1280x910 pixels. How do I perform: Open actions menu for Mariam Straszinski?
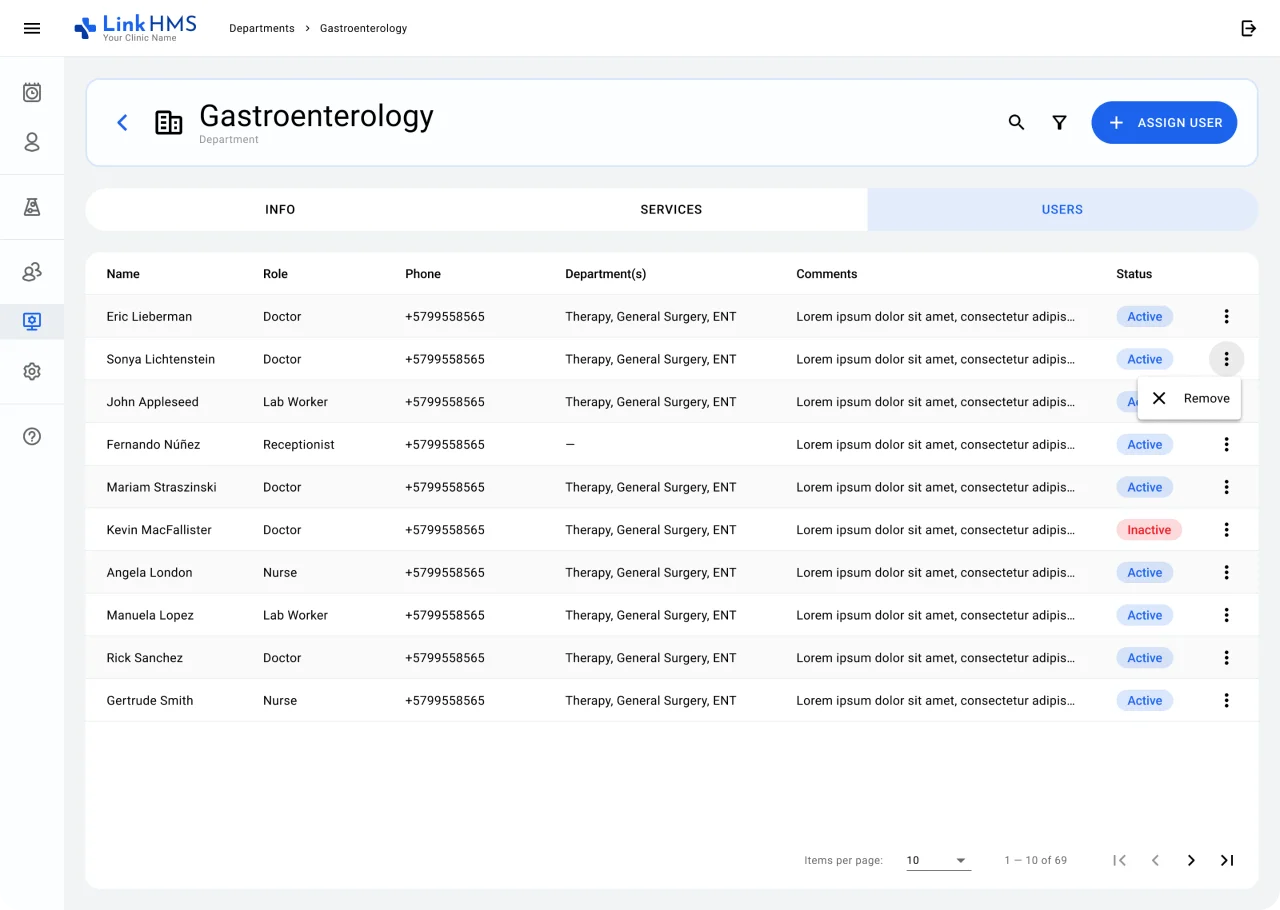1226,487
